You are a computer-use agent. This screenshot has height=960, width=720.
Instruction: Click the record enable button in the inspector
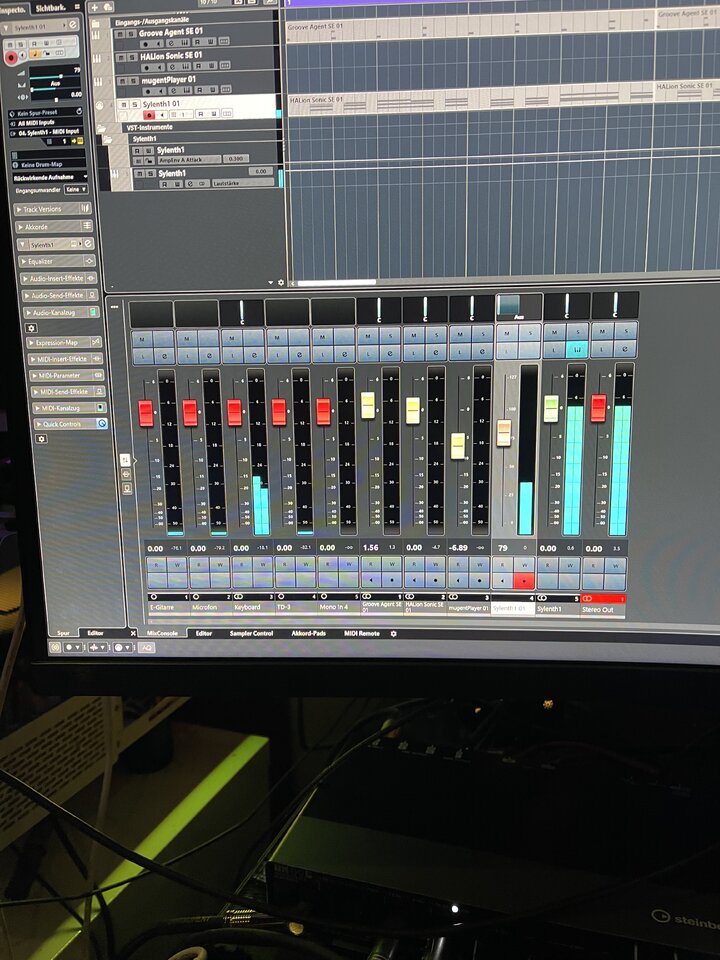pyautogui.click(x=10, y=57)
